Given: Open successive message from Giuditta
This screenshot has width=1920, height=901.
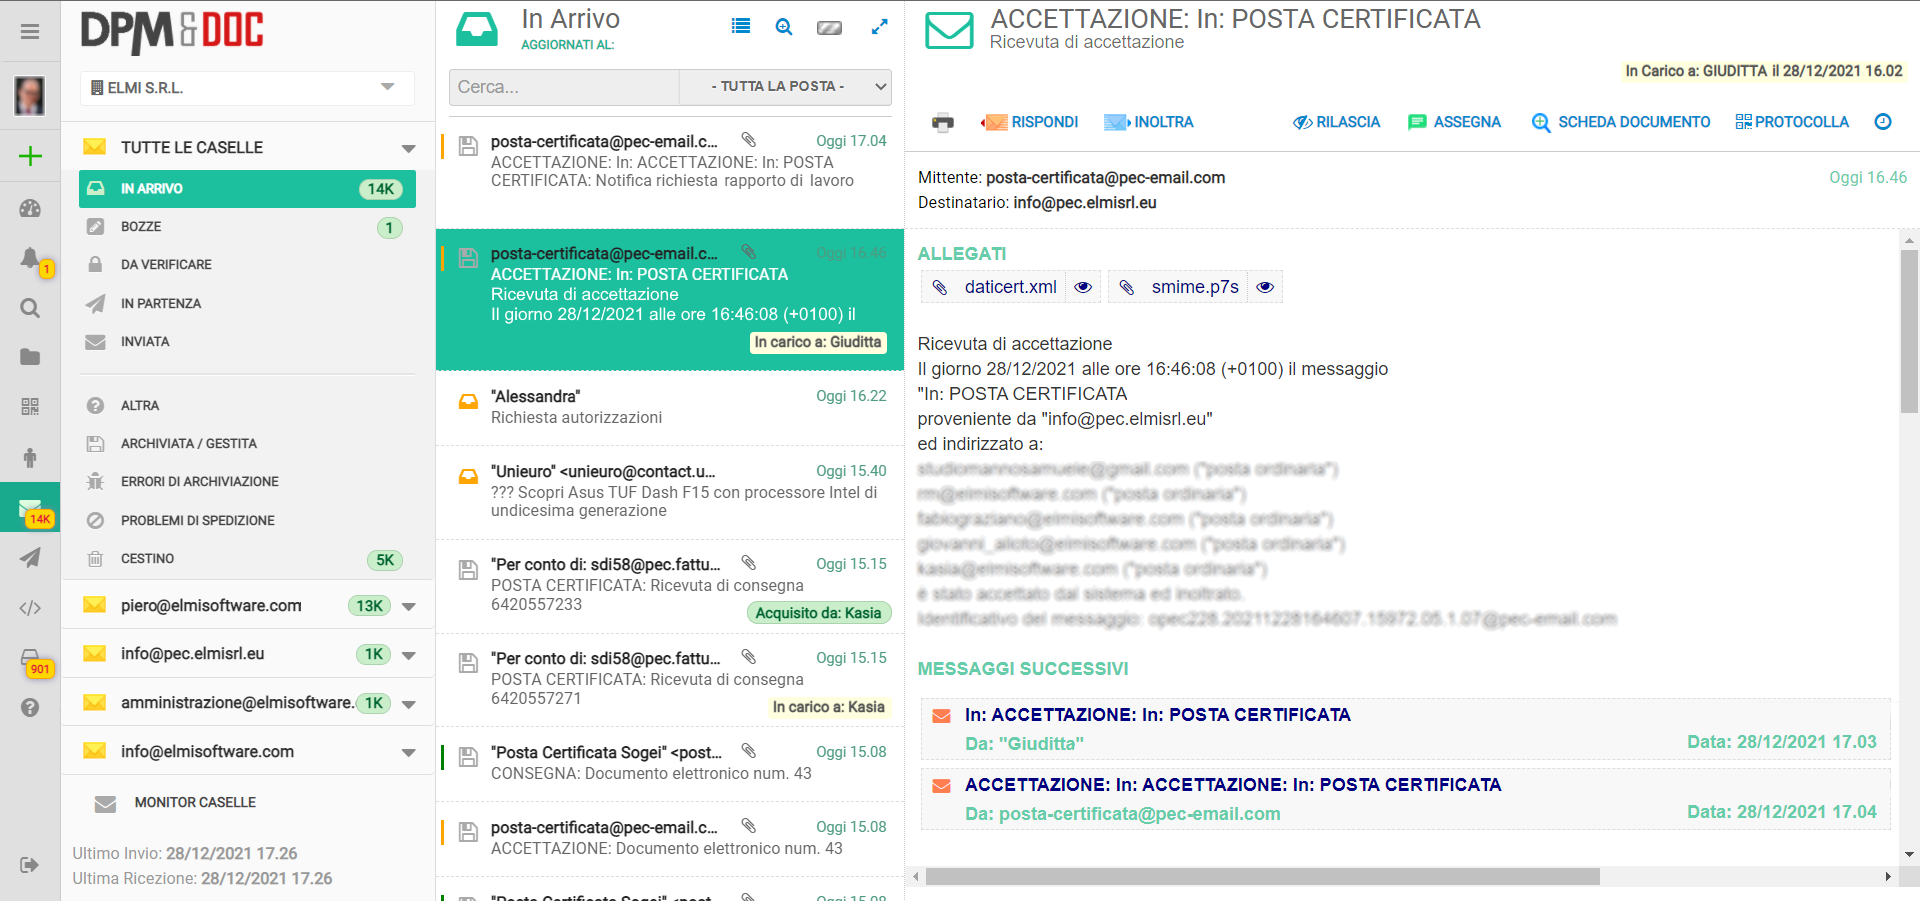Looking at the screenshot, I should click(x=1405, y=729).
